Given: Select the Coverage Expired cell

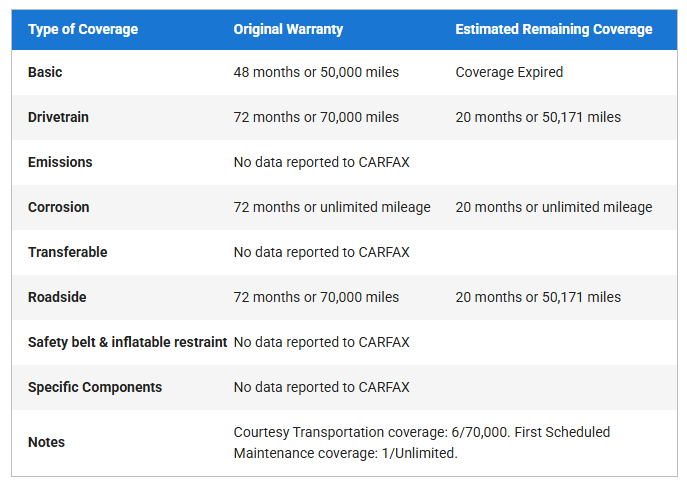Looking at the screenshot, I should (509, 73).
